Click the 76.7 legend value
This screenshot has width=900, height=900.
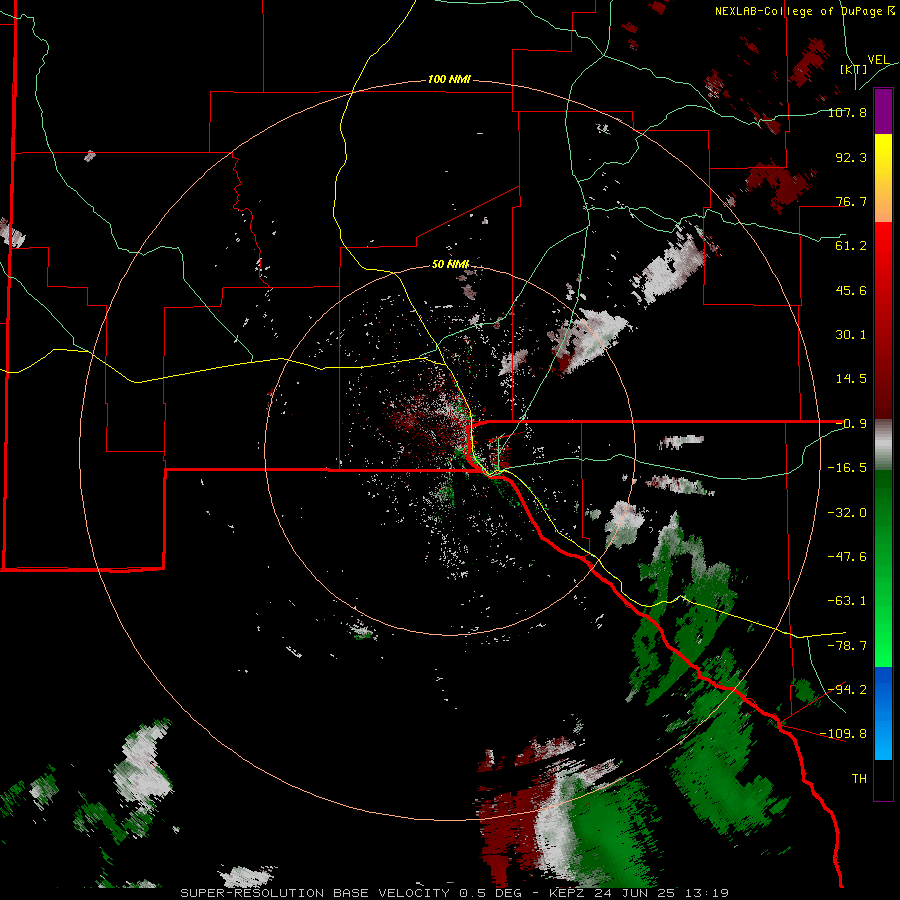pos(851,201)
